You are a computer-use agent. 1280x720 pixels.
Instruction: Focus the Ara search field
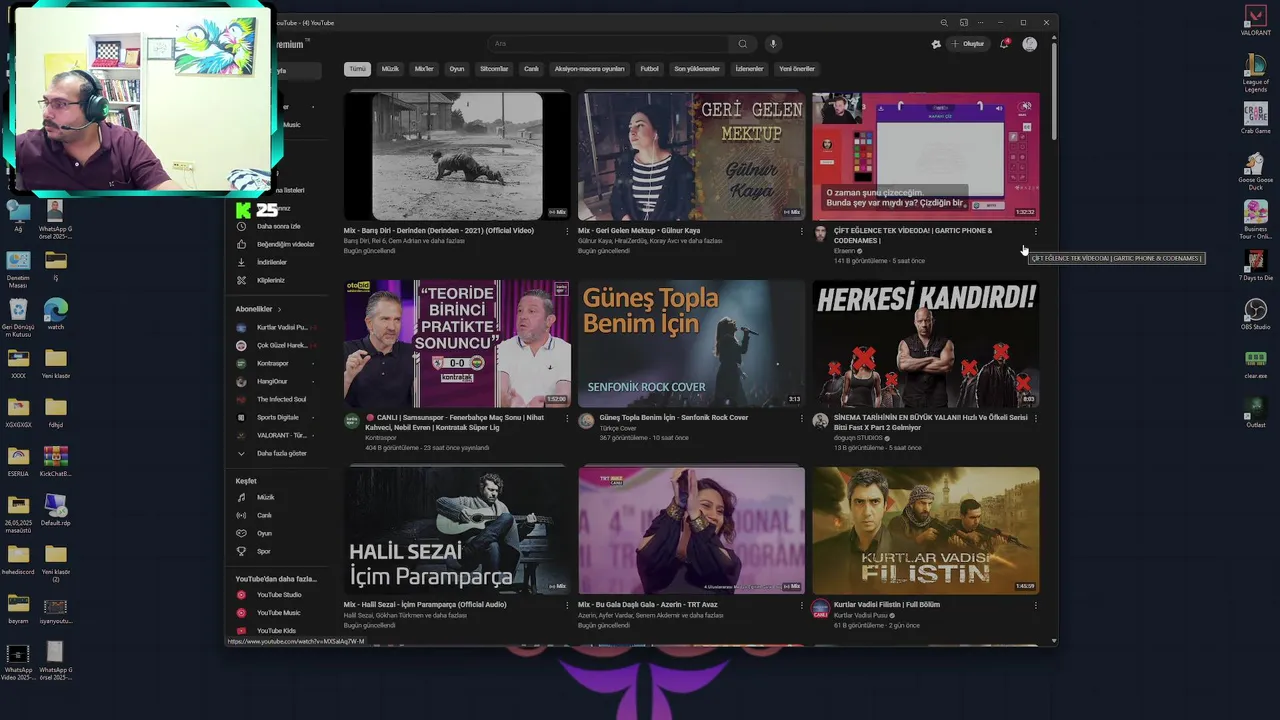point(610,44)
